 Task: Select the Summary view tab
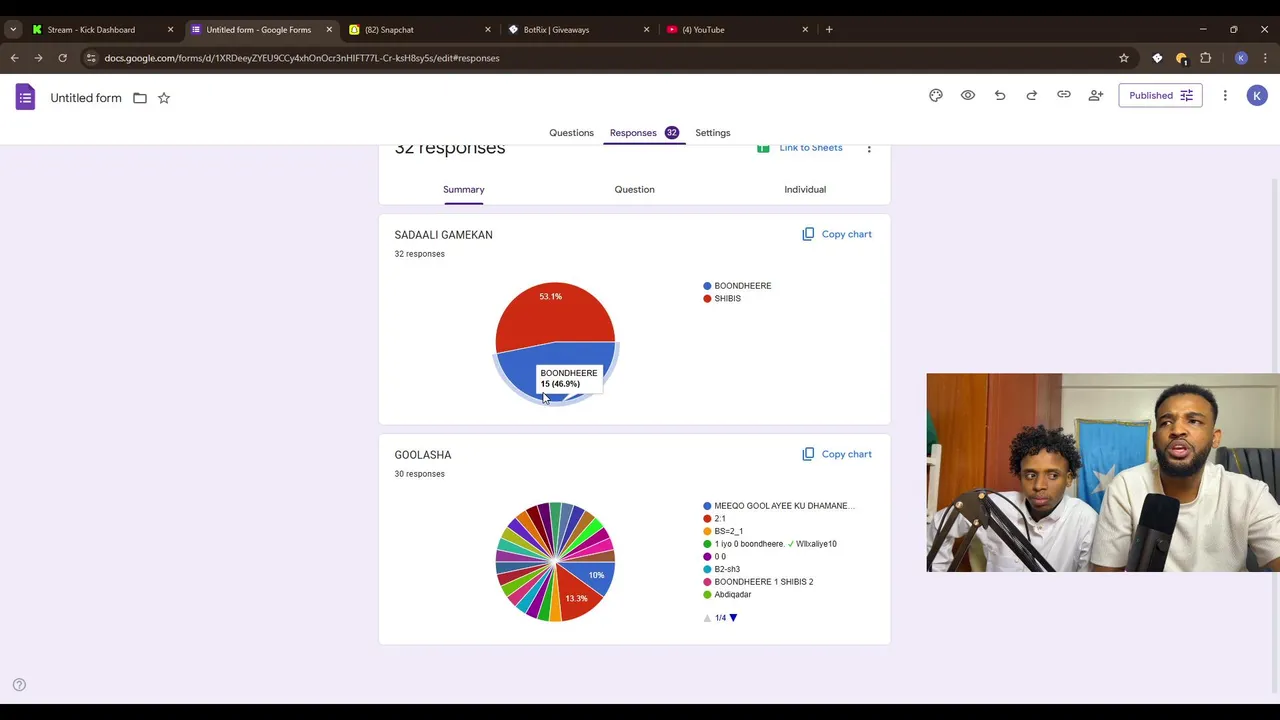463,189
